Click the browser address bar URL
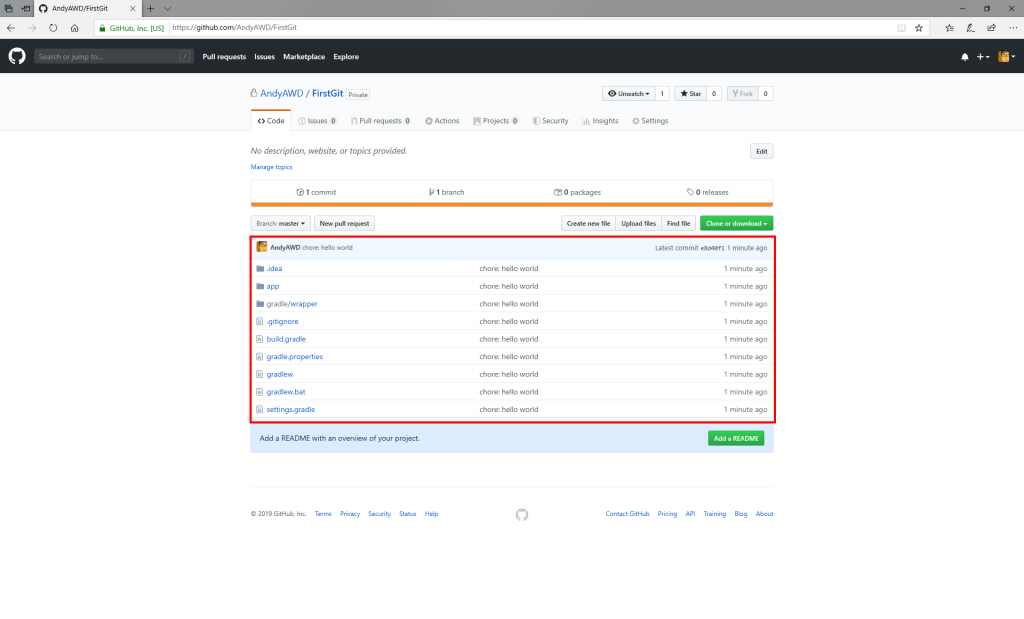 click(x=234, y=27)
